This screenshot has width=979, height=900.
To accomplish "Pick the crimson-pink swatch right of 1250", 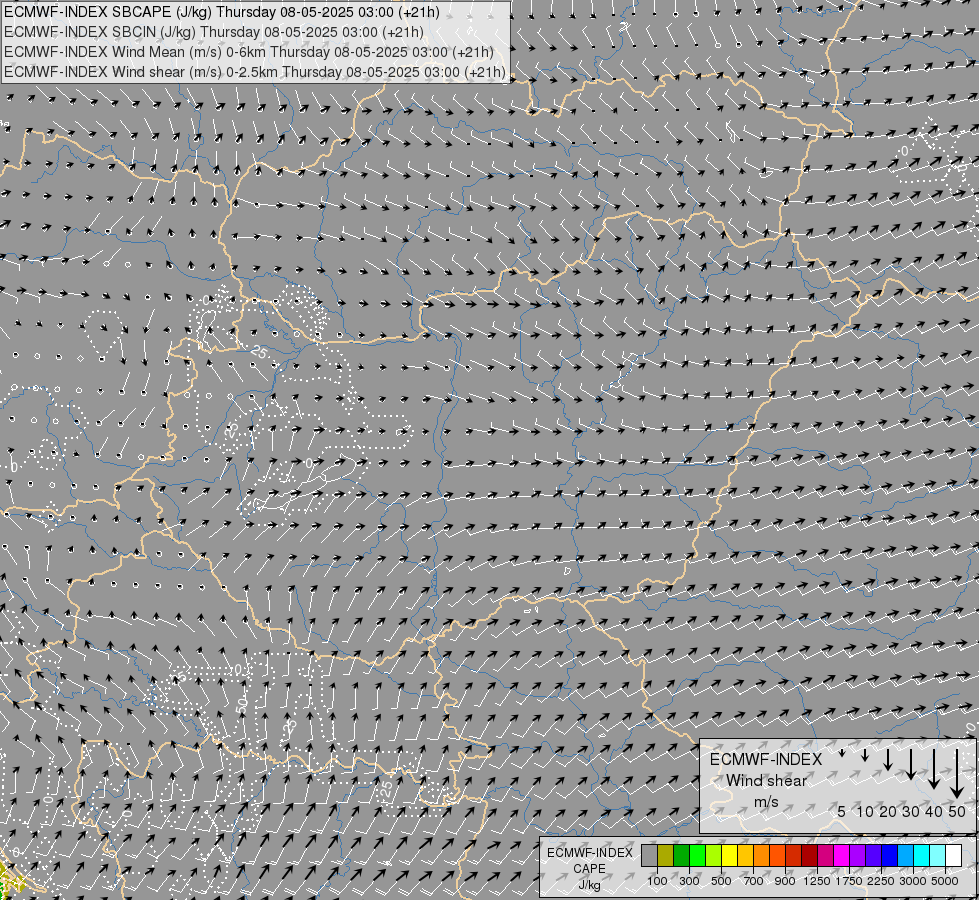I will [825, 855].
